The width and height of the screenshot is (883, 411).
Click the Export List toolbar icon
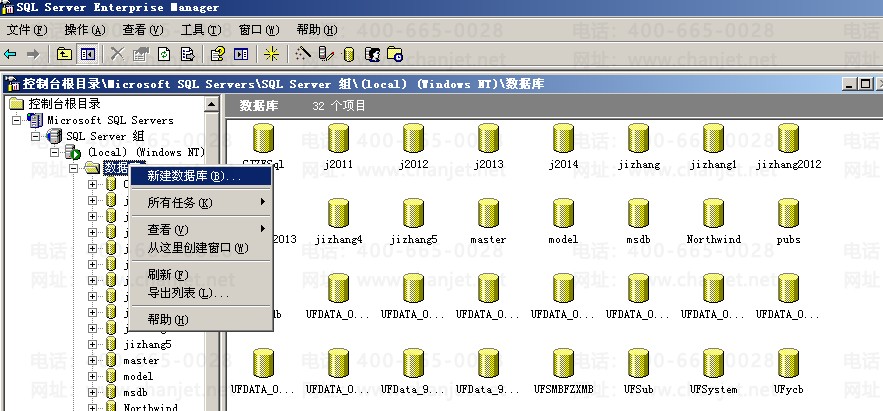point(186,54)
